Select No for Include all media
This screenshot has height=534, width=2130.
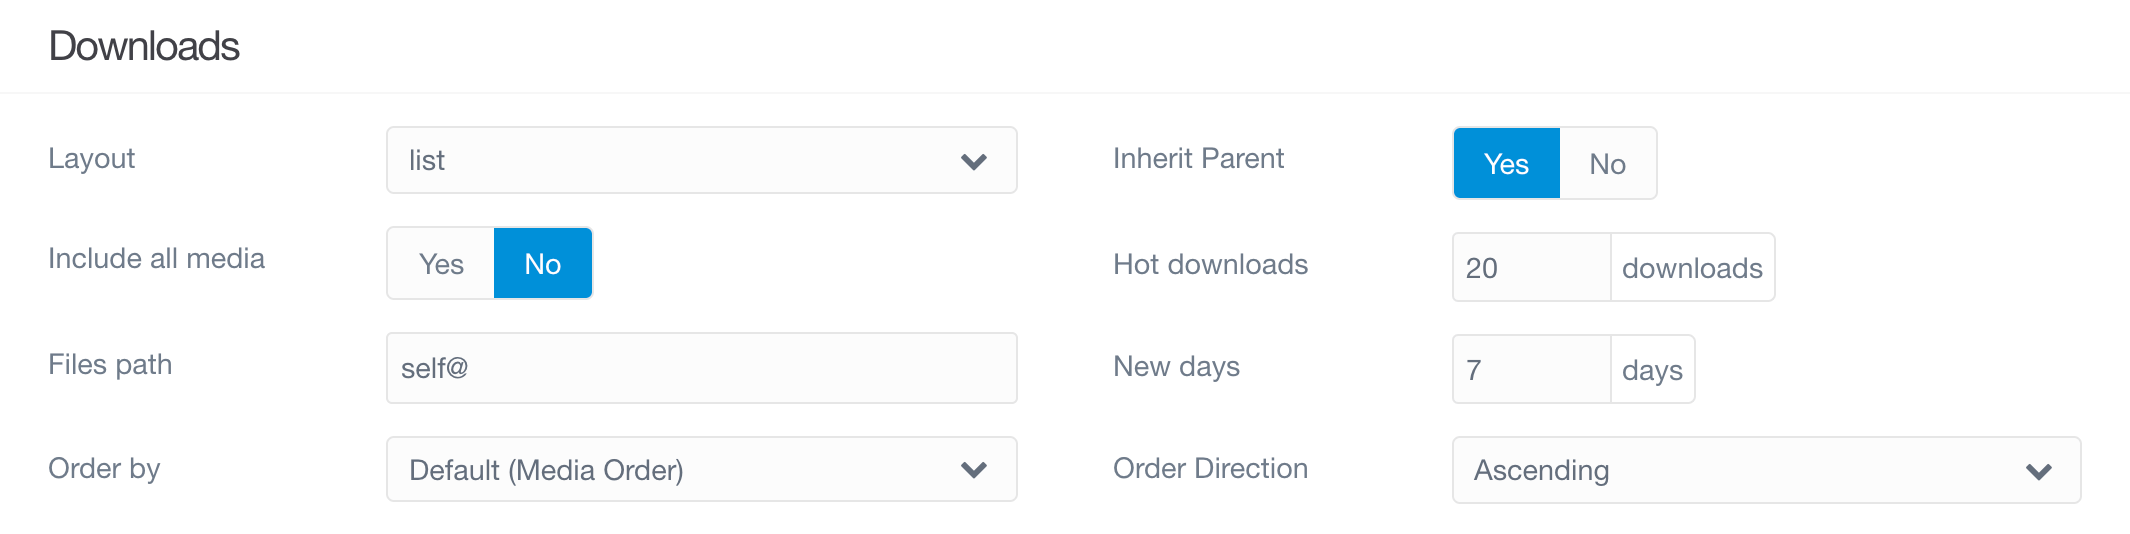[543, 263]
